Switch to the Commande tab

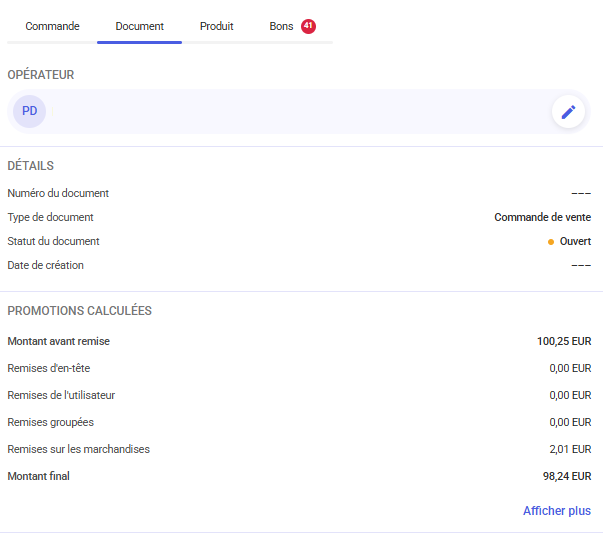(x=52, y=26)
